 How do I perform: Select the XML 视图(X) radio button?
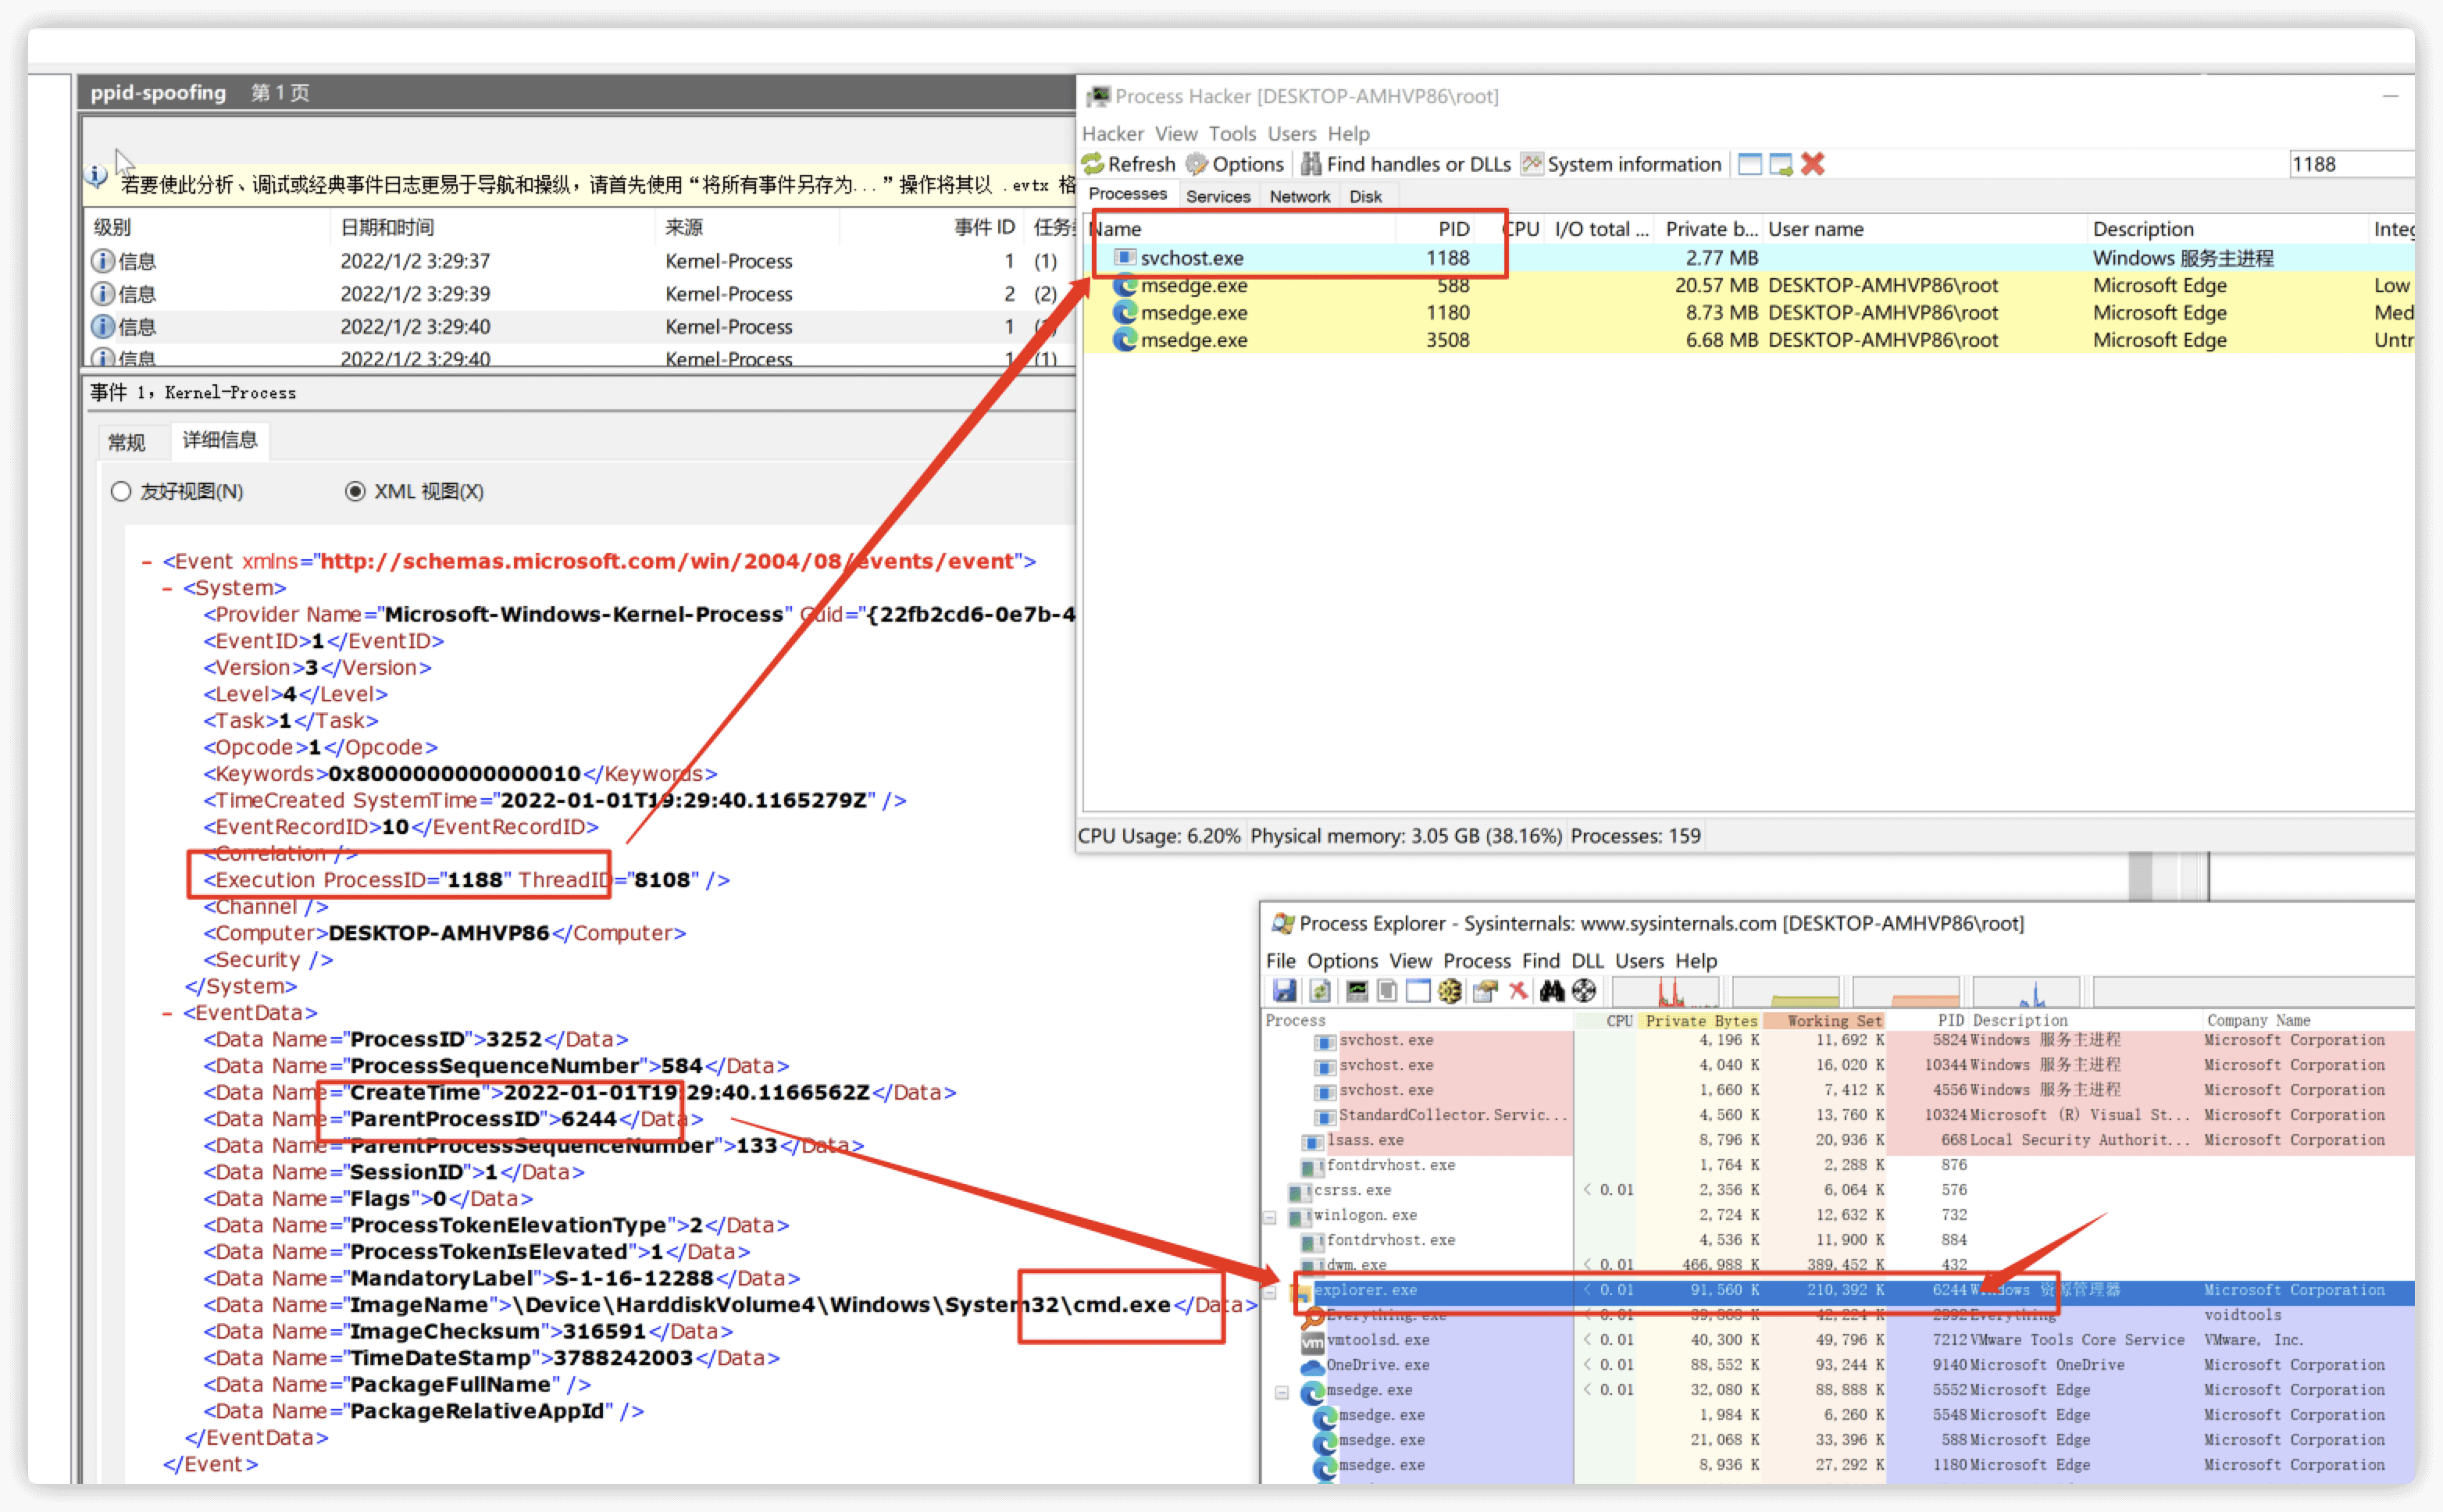coord(355,491)
